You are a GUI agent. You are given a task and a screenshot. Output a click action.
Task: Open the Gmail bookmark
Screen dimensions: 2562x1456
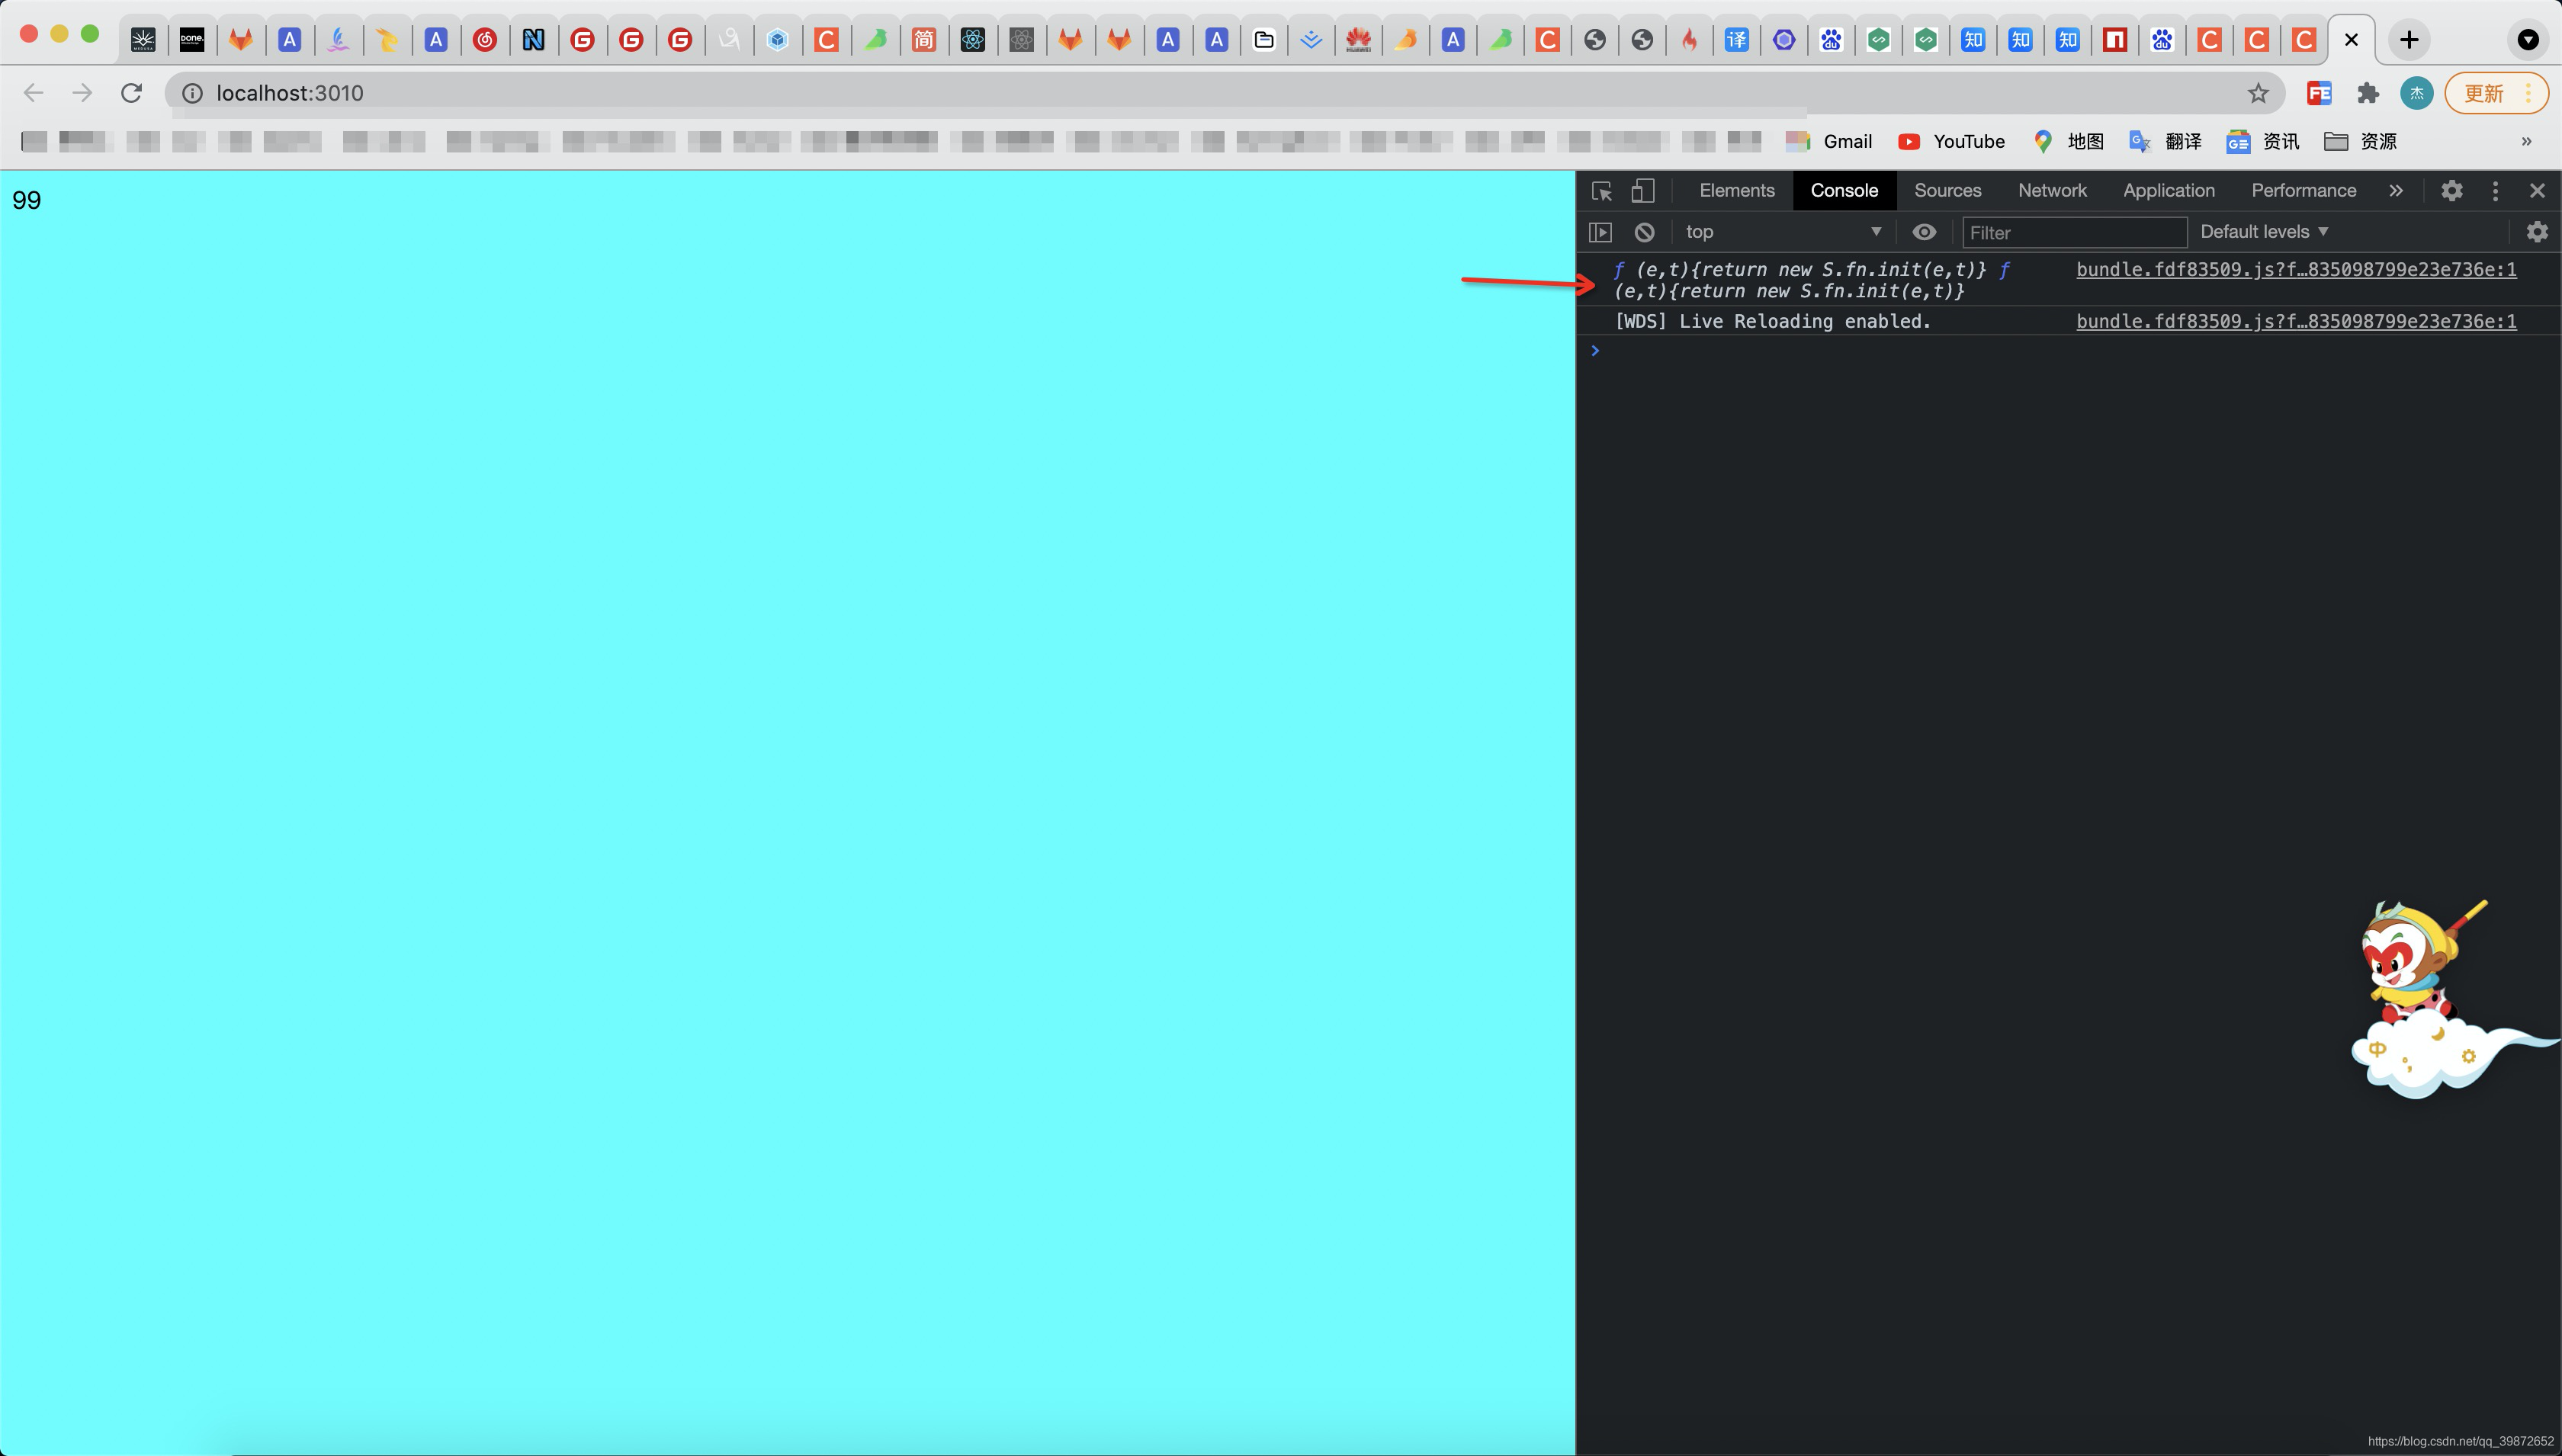coord(1829,141)
